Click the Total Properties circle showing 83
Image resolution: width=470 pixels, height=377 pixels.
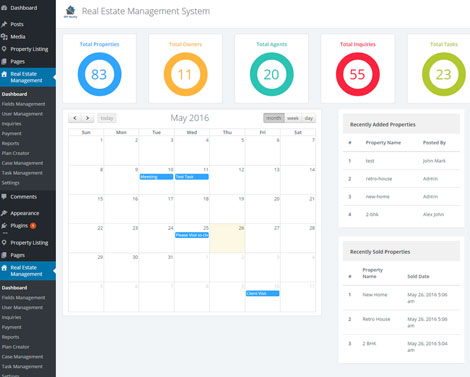pyautogui.click(x=99, y=74)
